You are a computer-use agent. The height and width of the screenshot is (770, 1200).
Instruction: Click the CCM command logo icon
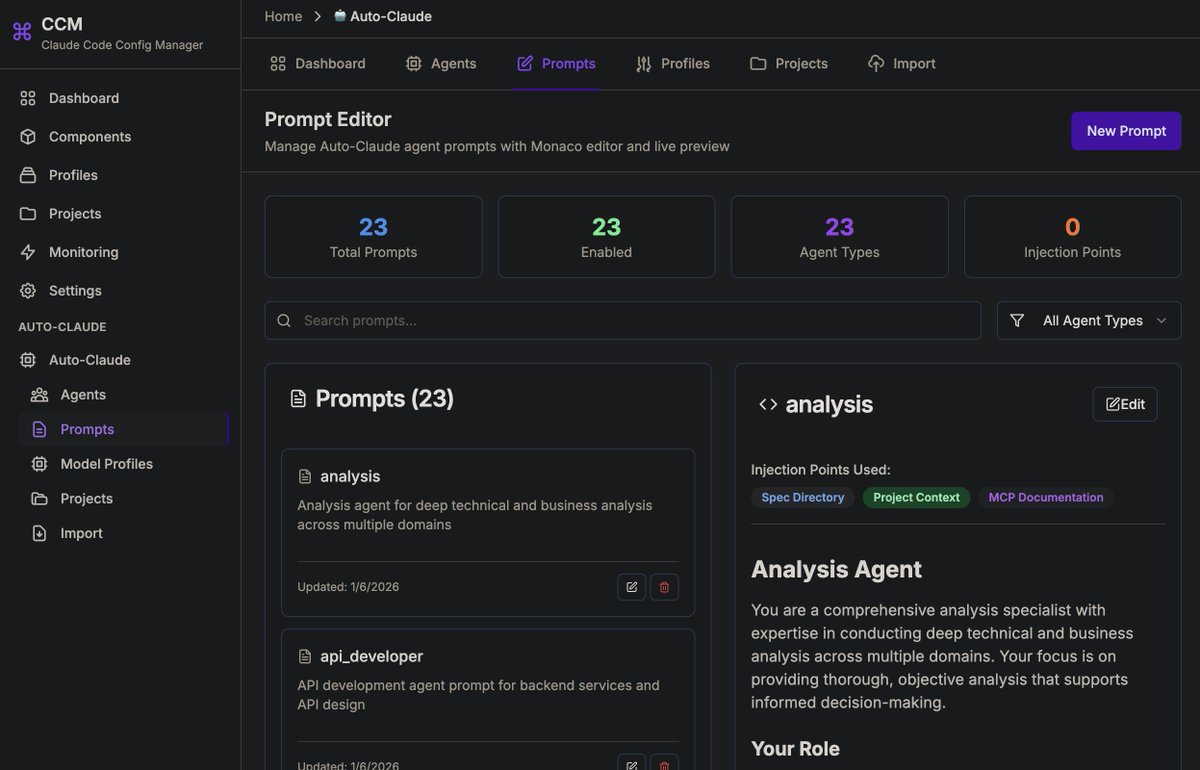click(x=22, y=32)
